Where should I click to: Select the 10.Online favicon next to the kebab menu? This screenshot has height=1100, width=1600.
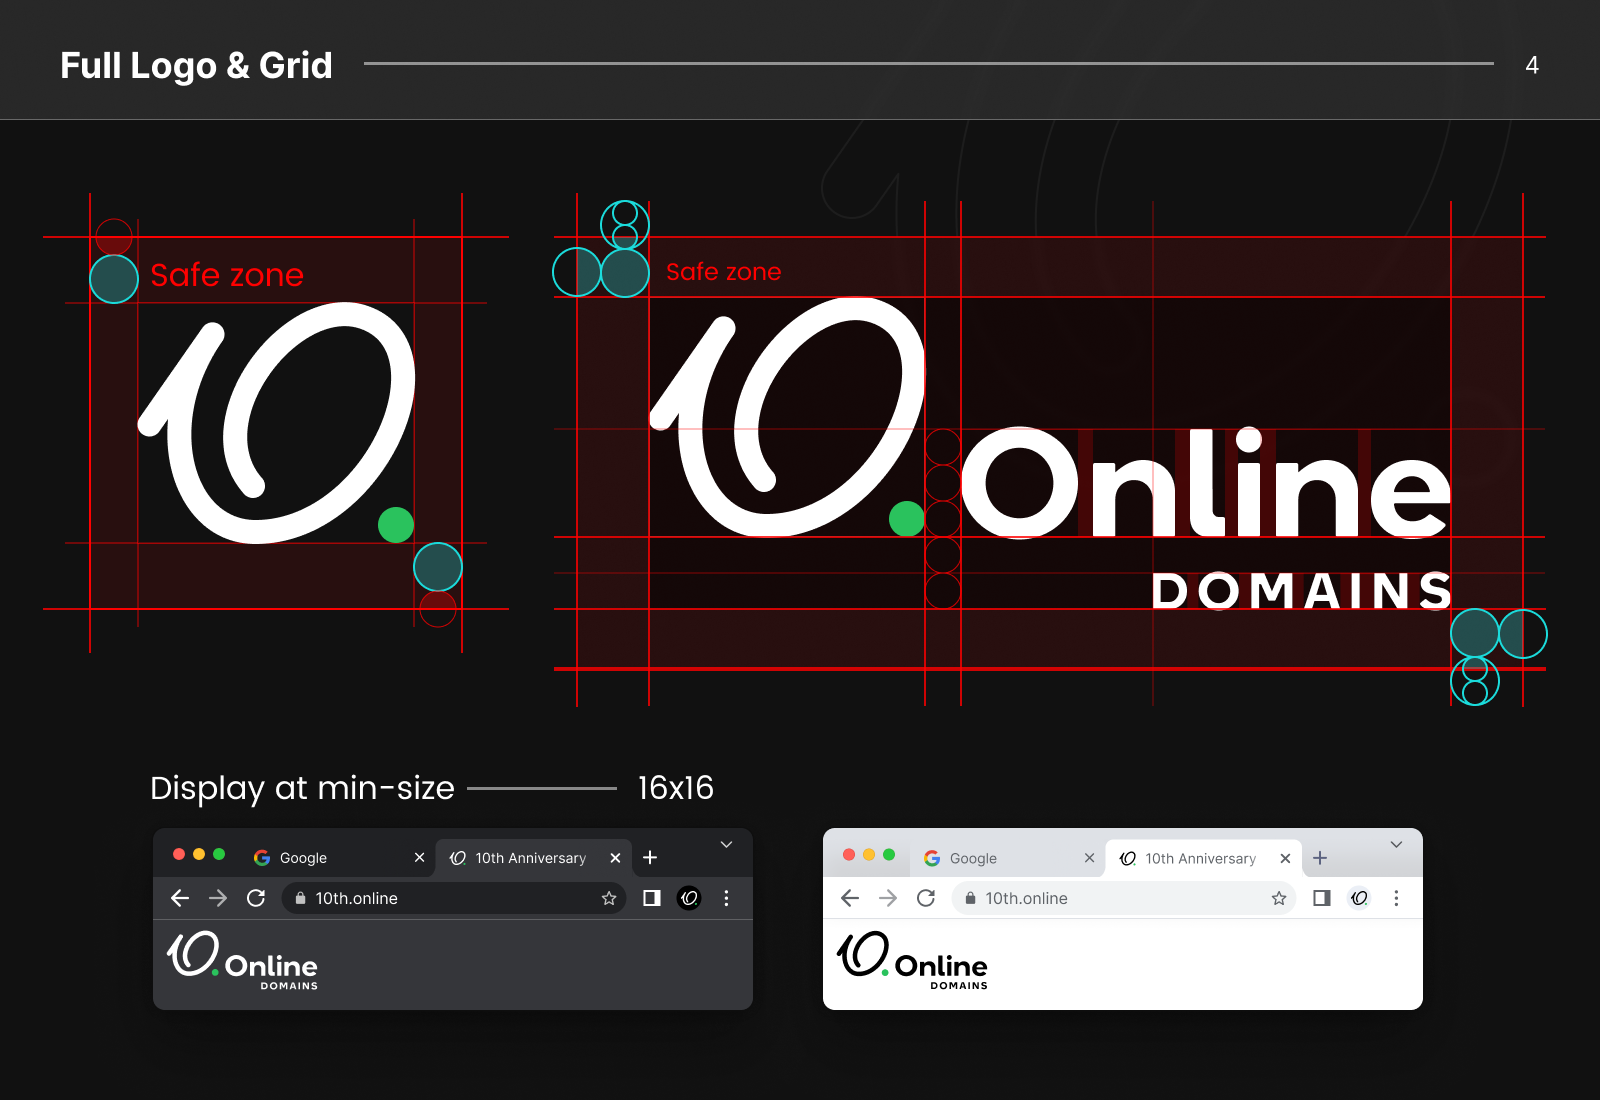coord(689,898)
